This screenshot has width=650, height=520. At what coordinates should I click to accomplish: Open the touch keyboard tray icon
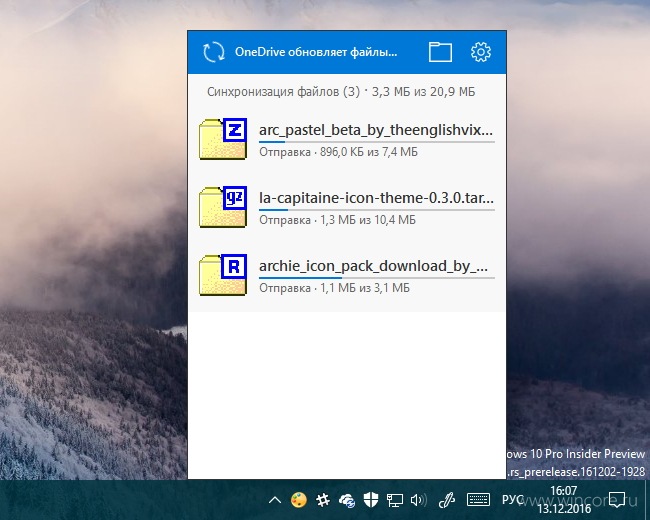(x=478, y=500)
